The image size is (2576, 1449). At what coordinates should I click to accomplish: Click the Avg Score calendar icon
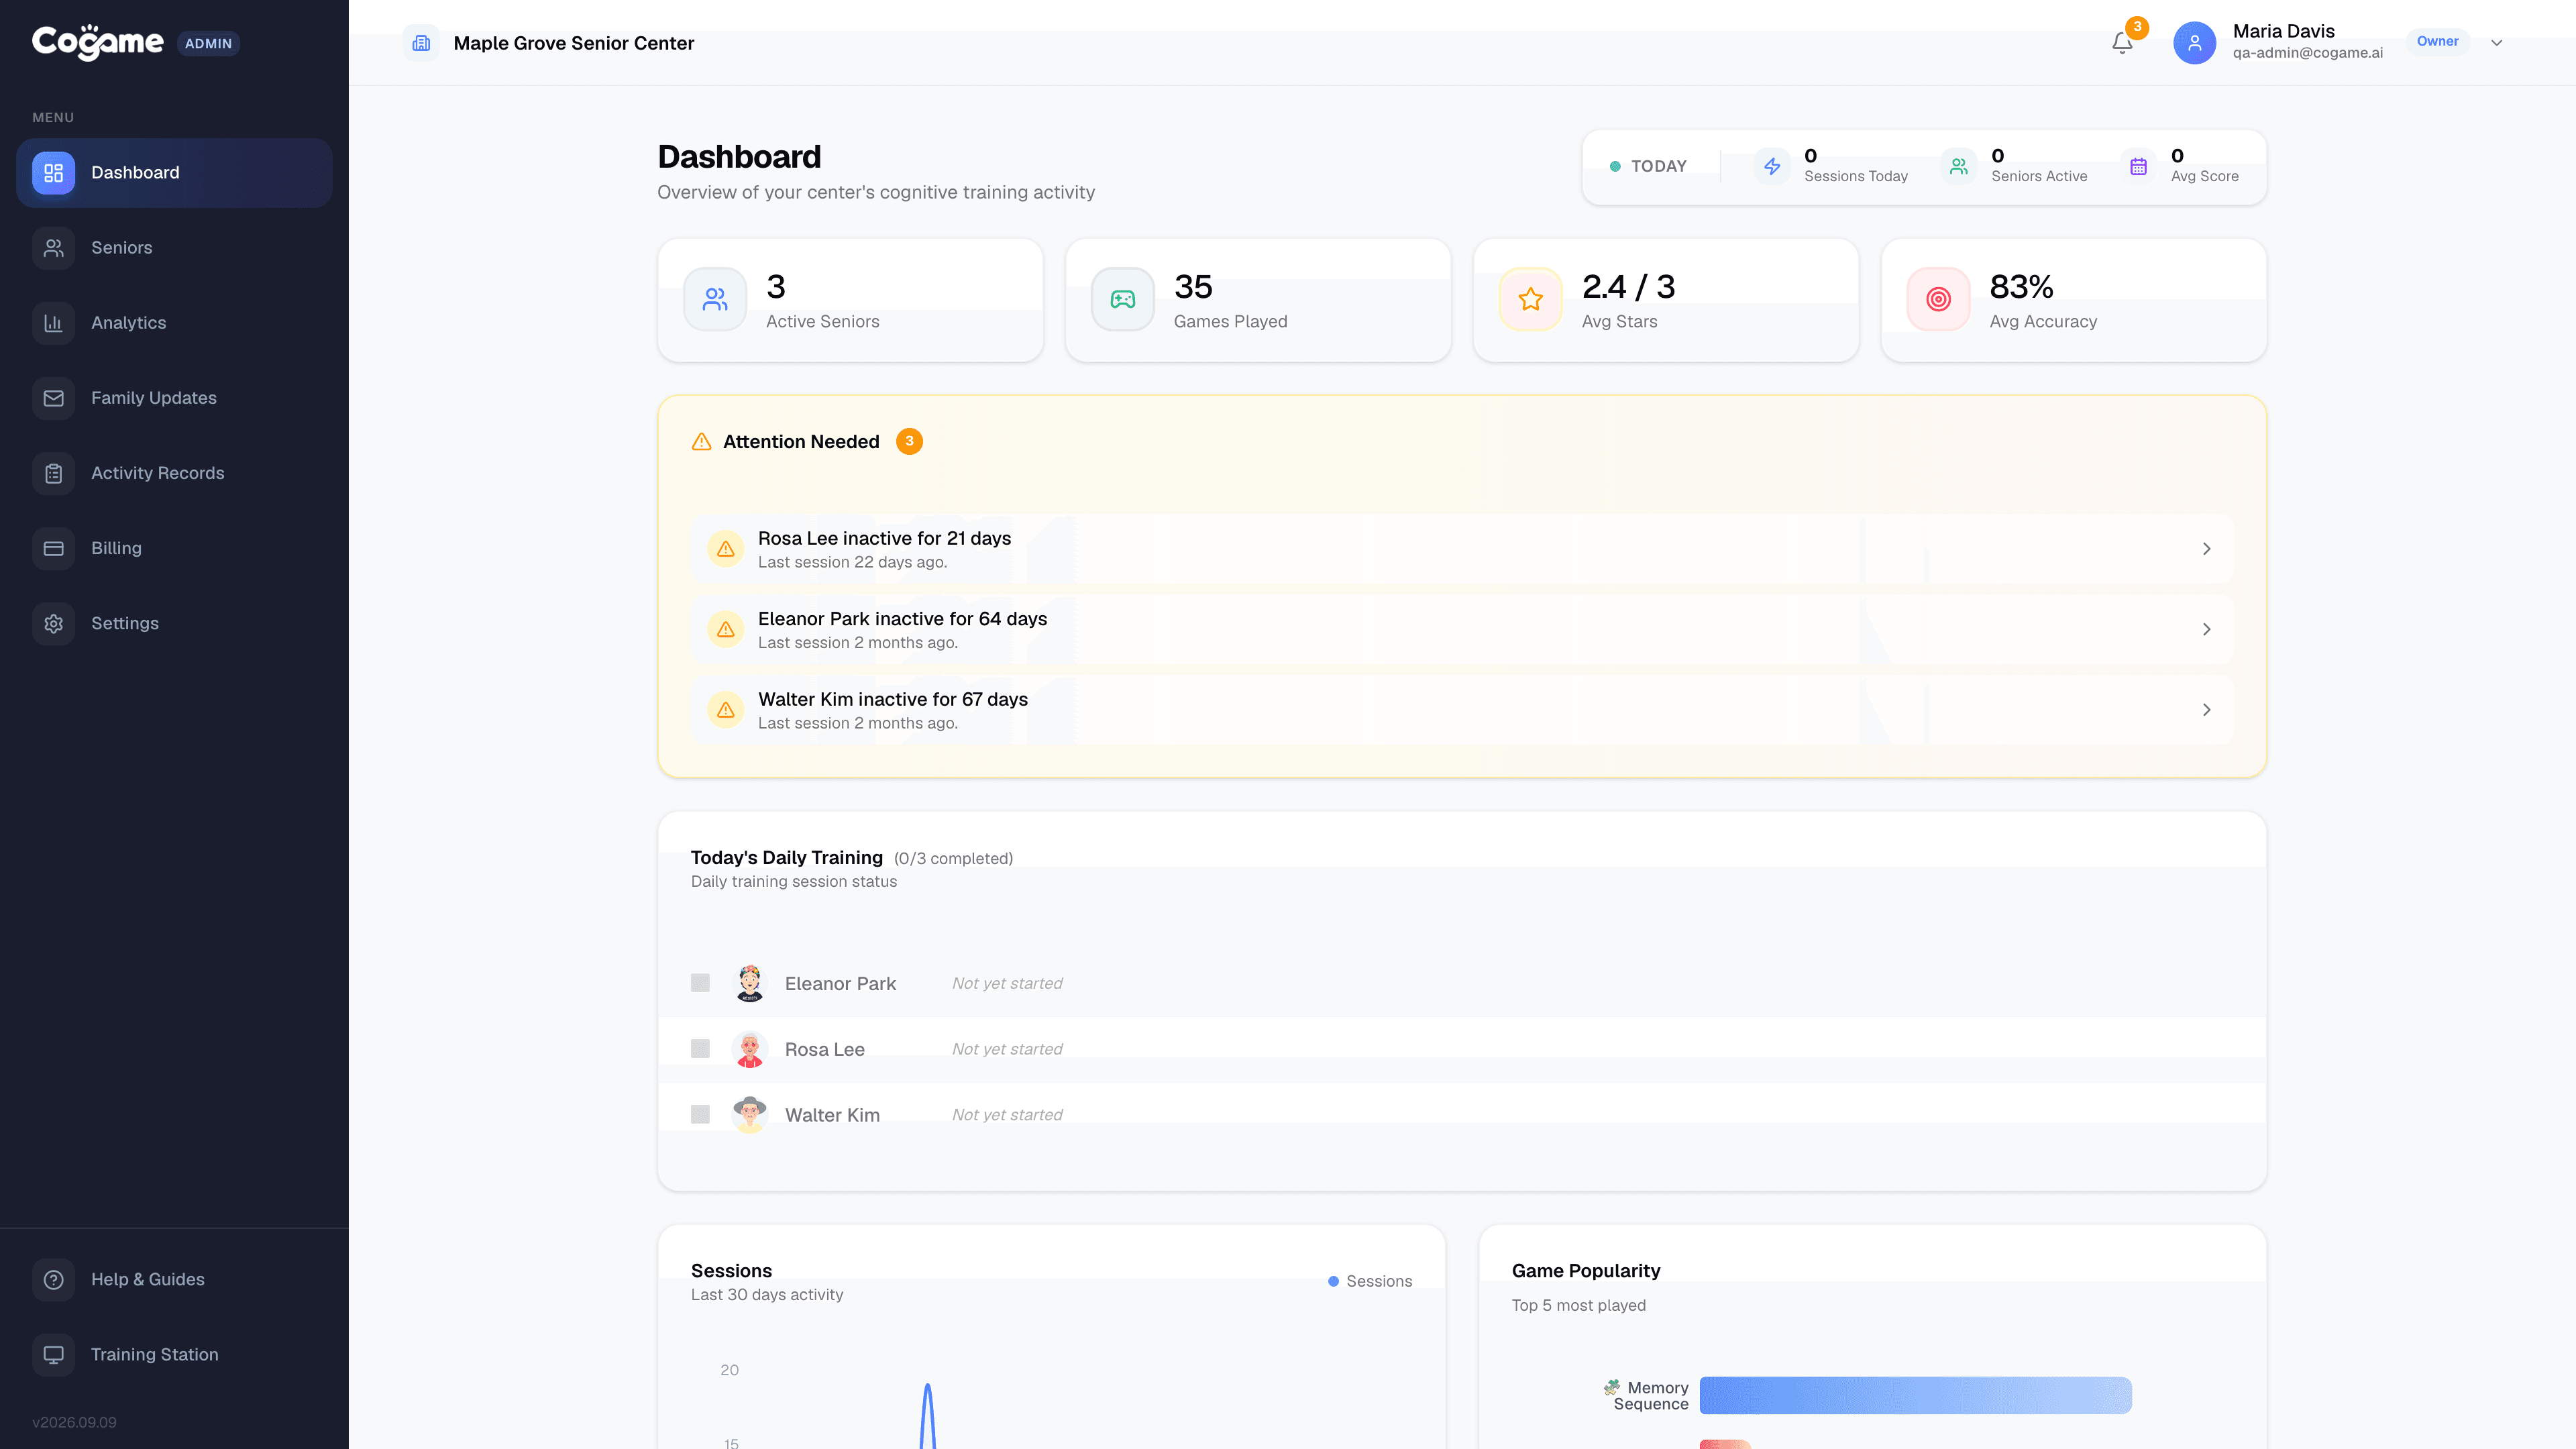2138,166
